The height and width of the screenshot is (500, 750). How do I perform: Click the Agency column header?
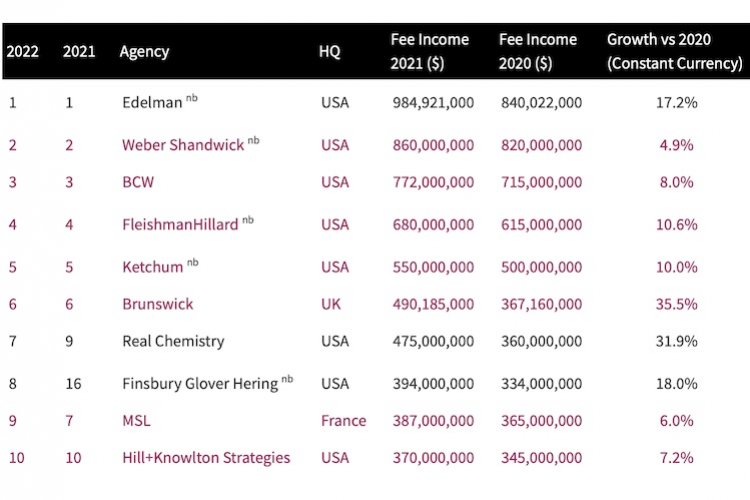[x=144, y=51]
